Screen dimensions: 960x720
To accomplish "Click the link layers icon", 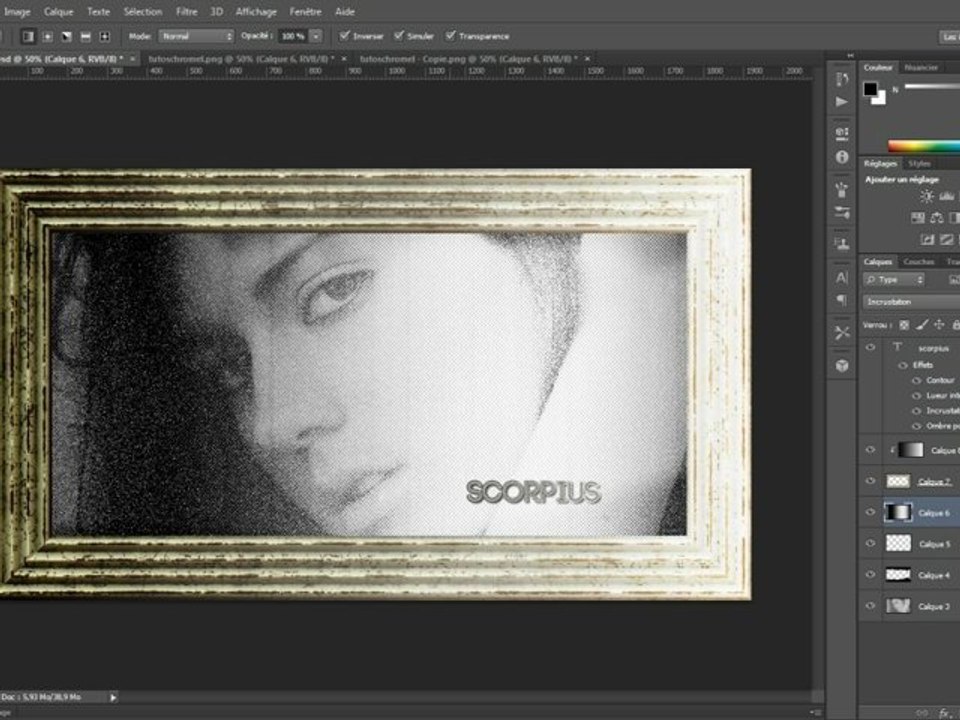I will click(922, 713).
